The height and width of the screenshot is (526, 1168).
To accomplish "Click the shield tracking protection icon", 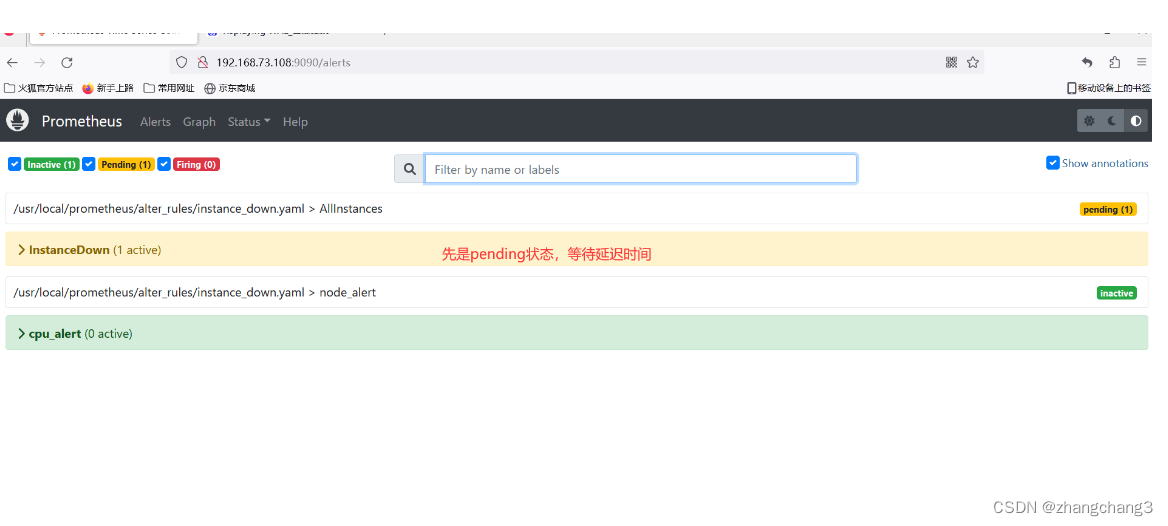I will tap(182, 63).
